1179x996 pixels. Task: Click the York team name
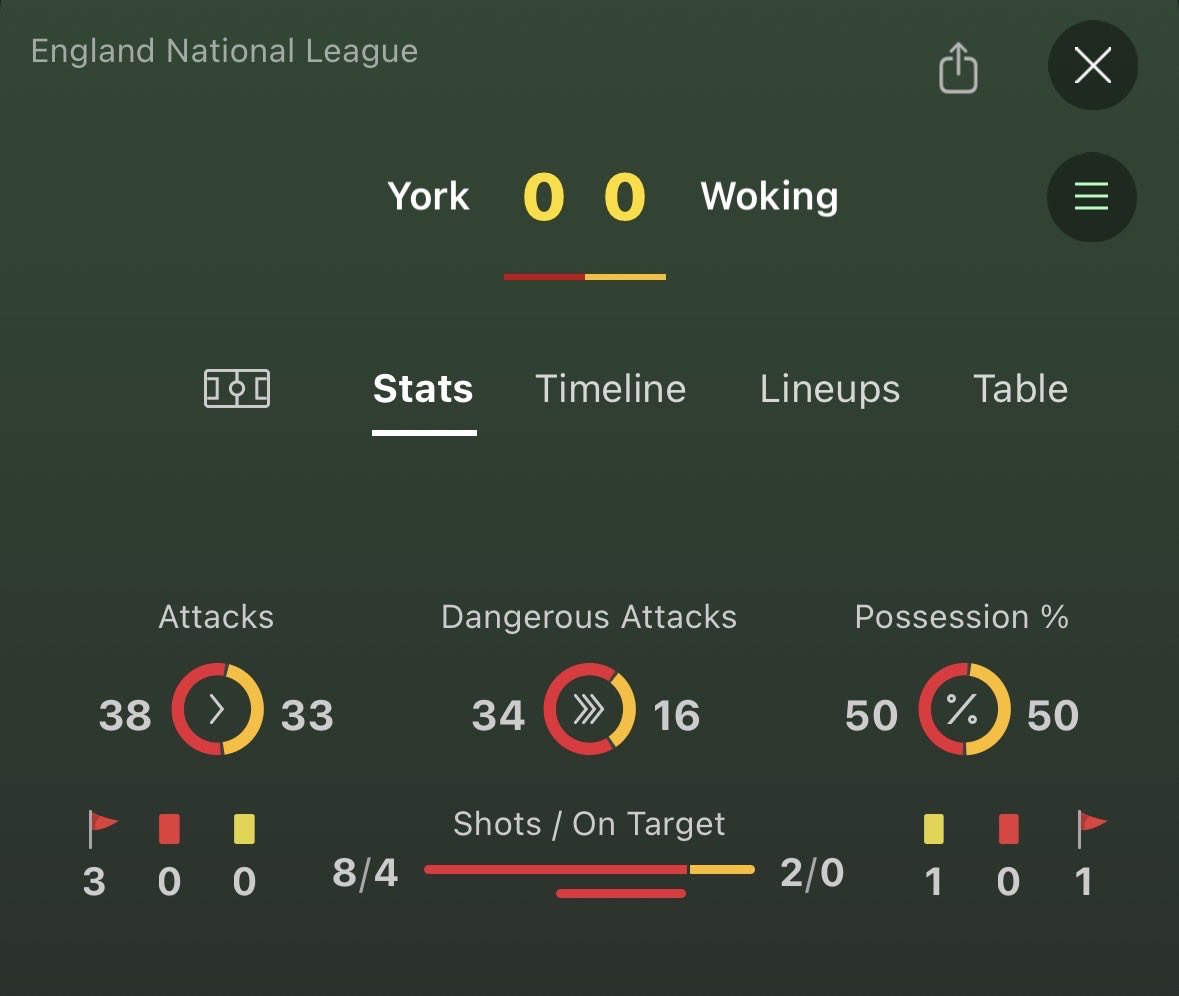click(428, 197)
